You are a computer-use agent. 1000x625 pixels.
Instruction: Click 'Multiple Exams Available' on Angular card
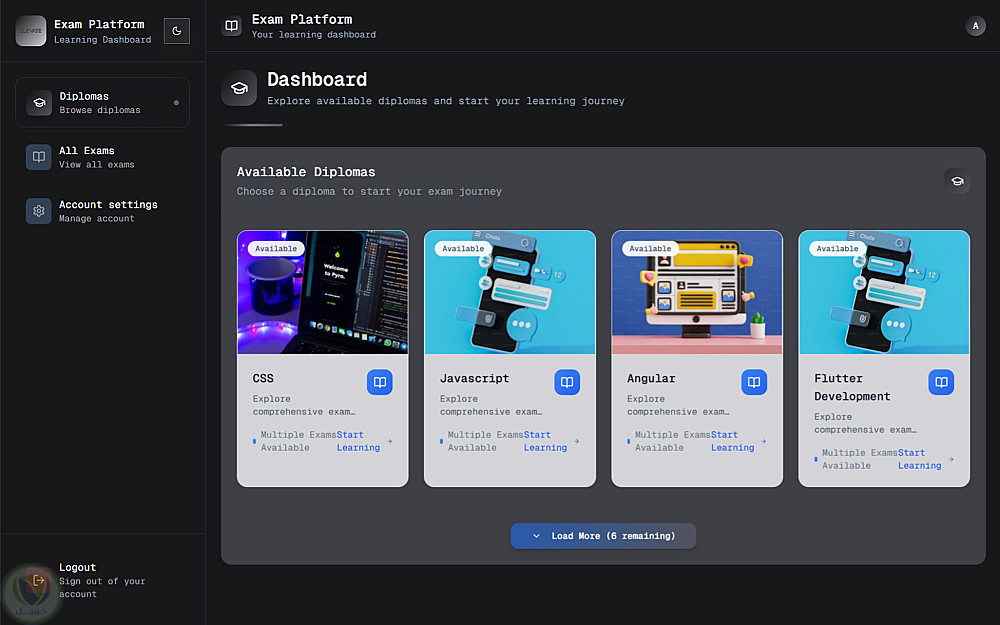668,441
